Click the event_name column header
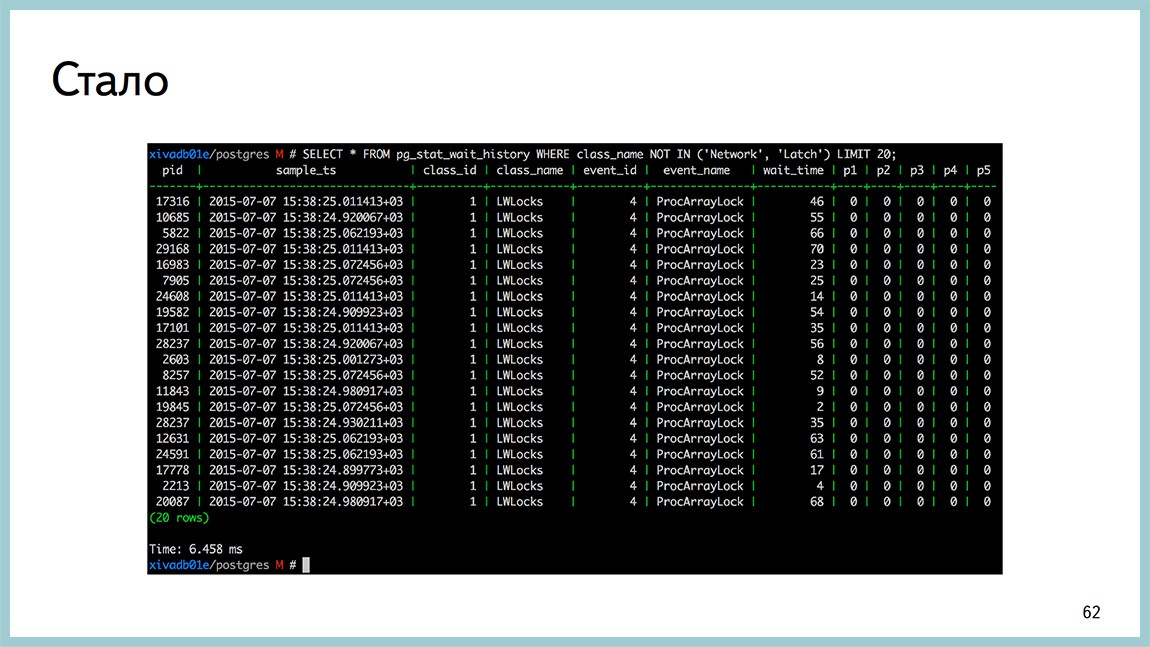The image size is (1150, 647). [696, 170]
